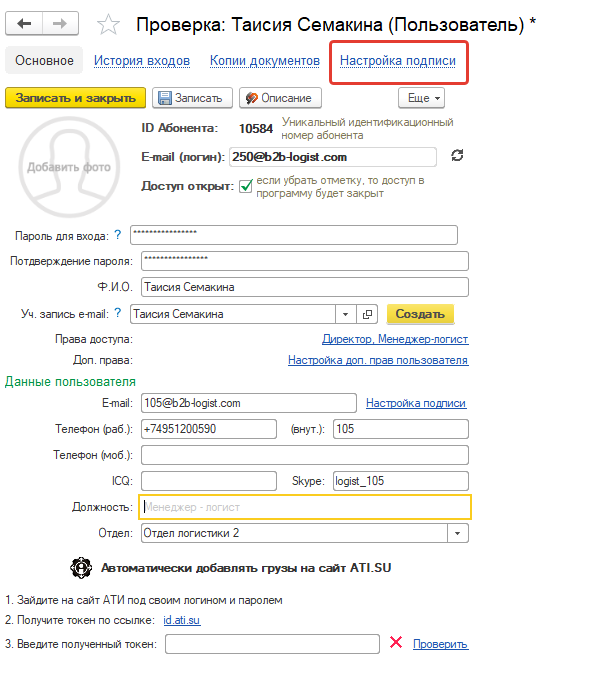
Task: Click the Записать button with the disk icon
Action: 193,98
